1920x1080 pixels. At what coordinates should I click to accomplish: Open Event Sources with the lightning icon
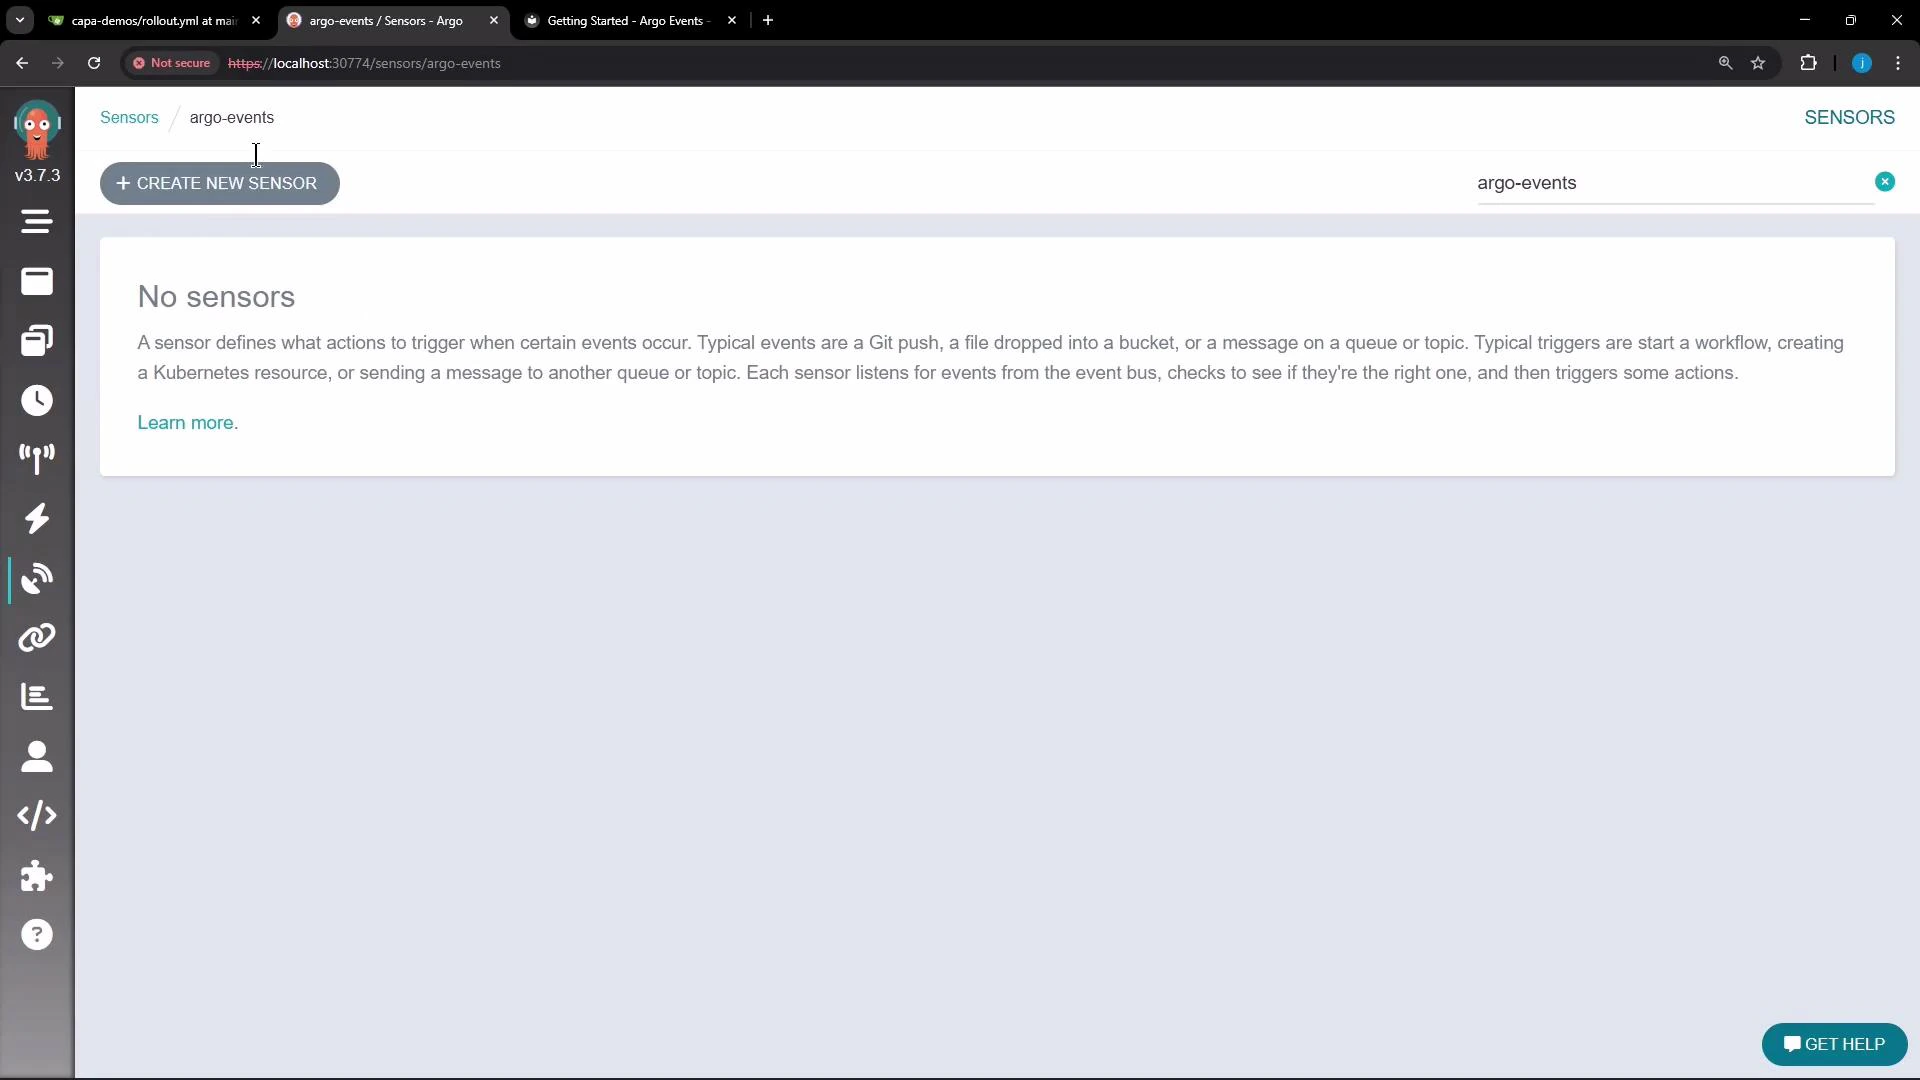(x=36, y=518)
